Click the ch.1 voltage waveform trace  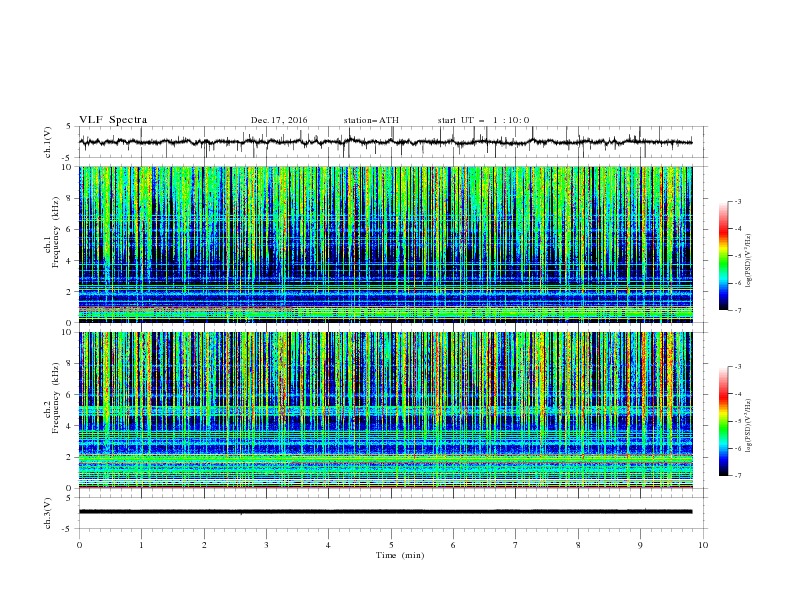pyautogui.click(x=385, y=142)
